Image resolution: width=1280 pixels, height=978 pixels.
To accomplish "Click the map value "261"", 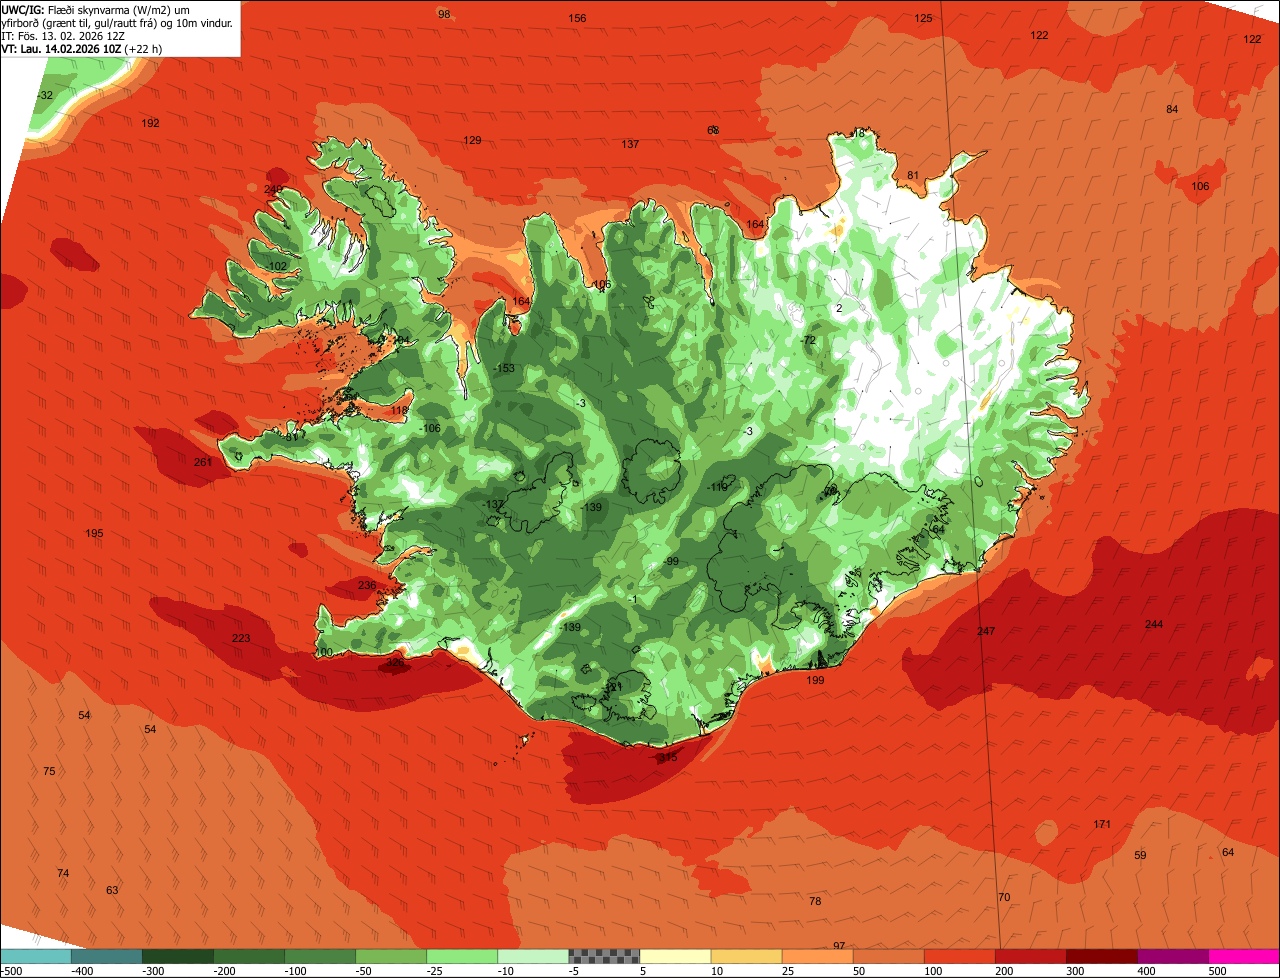I will (203, 462).
